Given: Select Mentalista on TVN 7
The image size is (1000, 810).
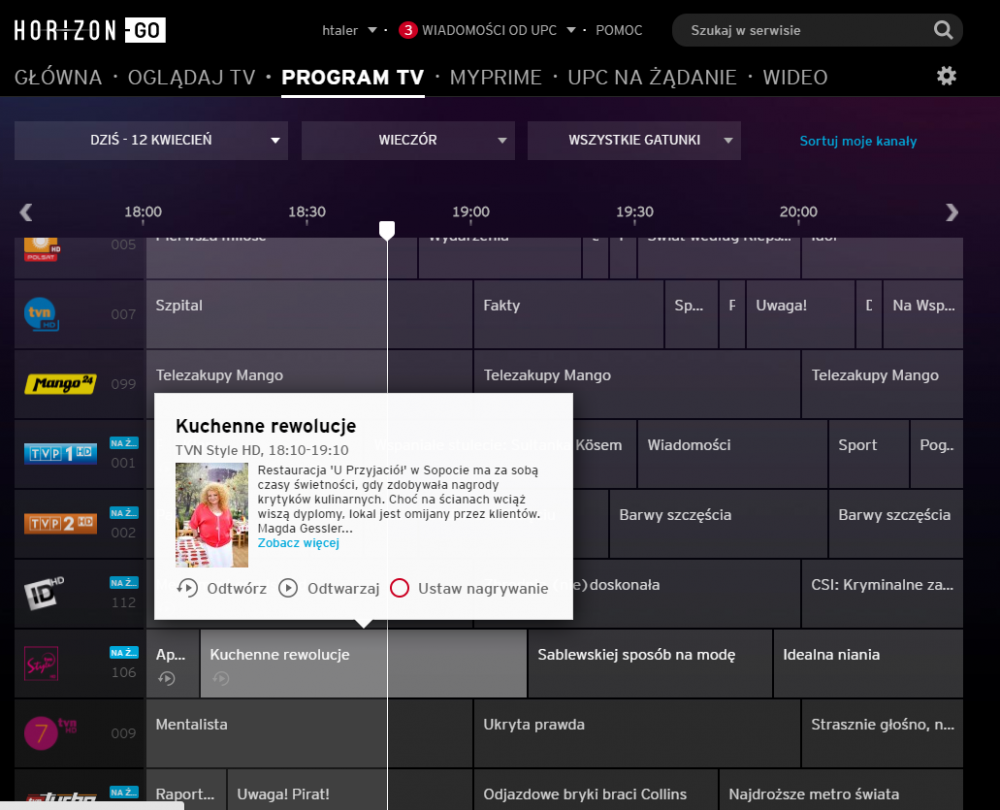Looking at the screenshot, I should point(309,733).
